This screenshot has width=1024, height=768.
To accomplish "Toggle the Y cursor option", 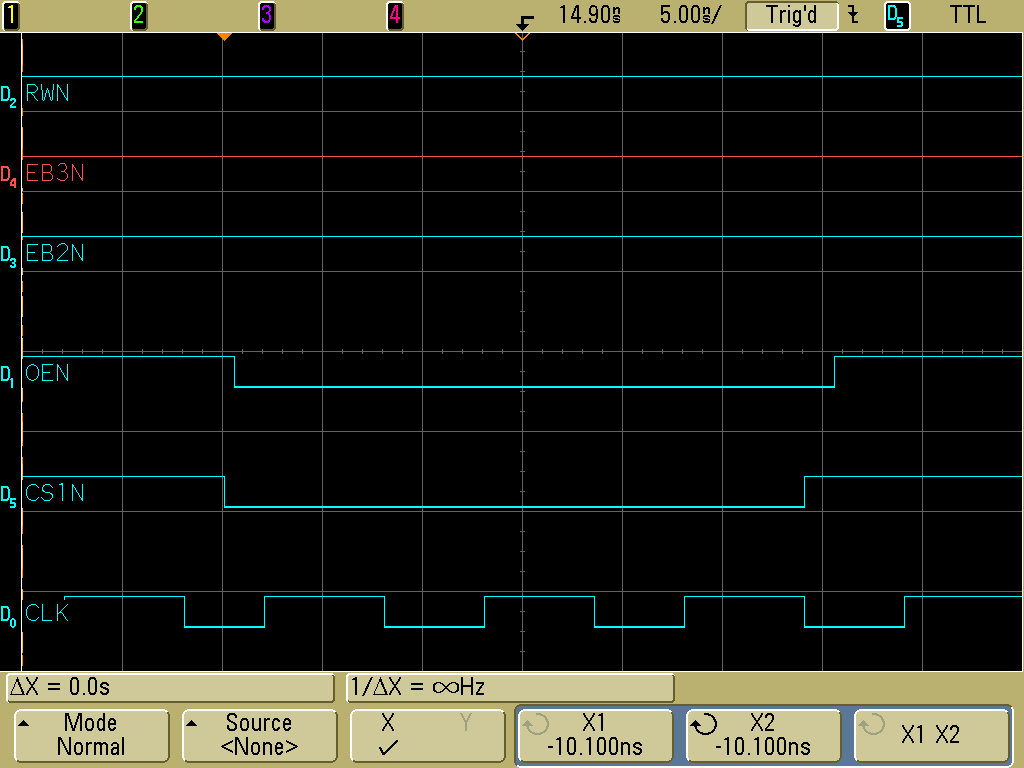I will point(465,723).
